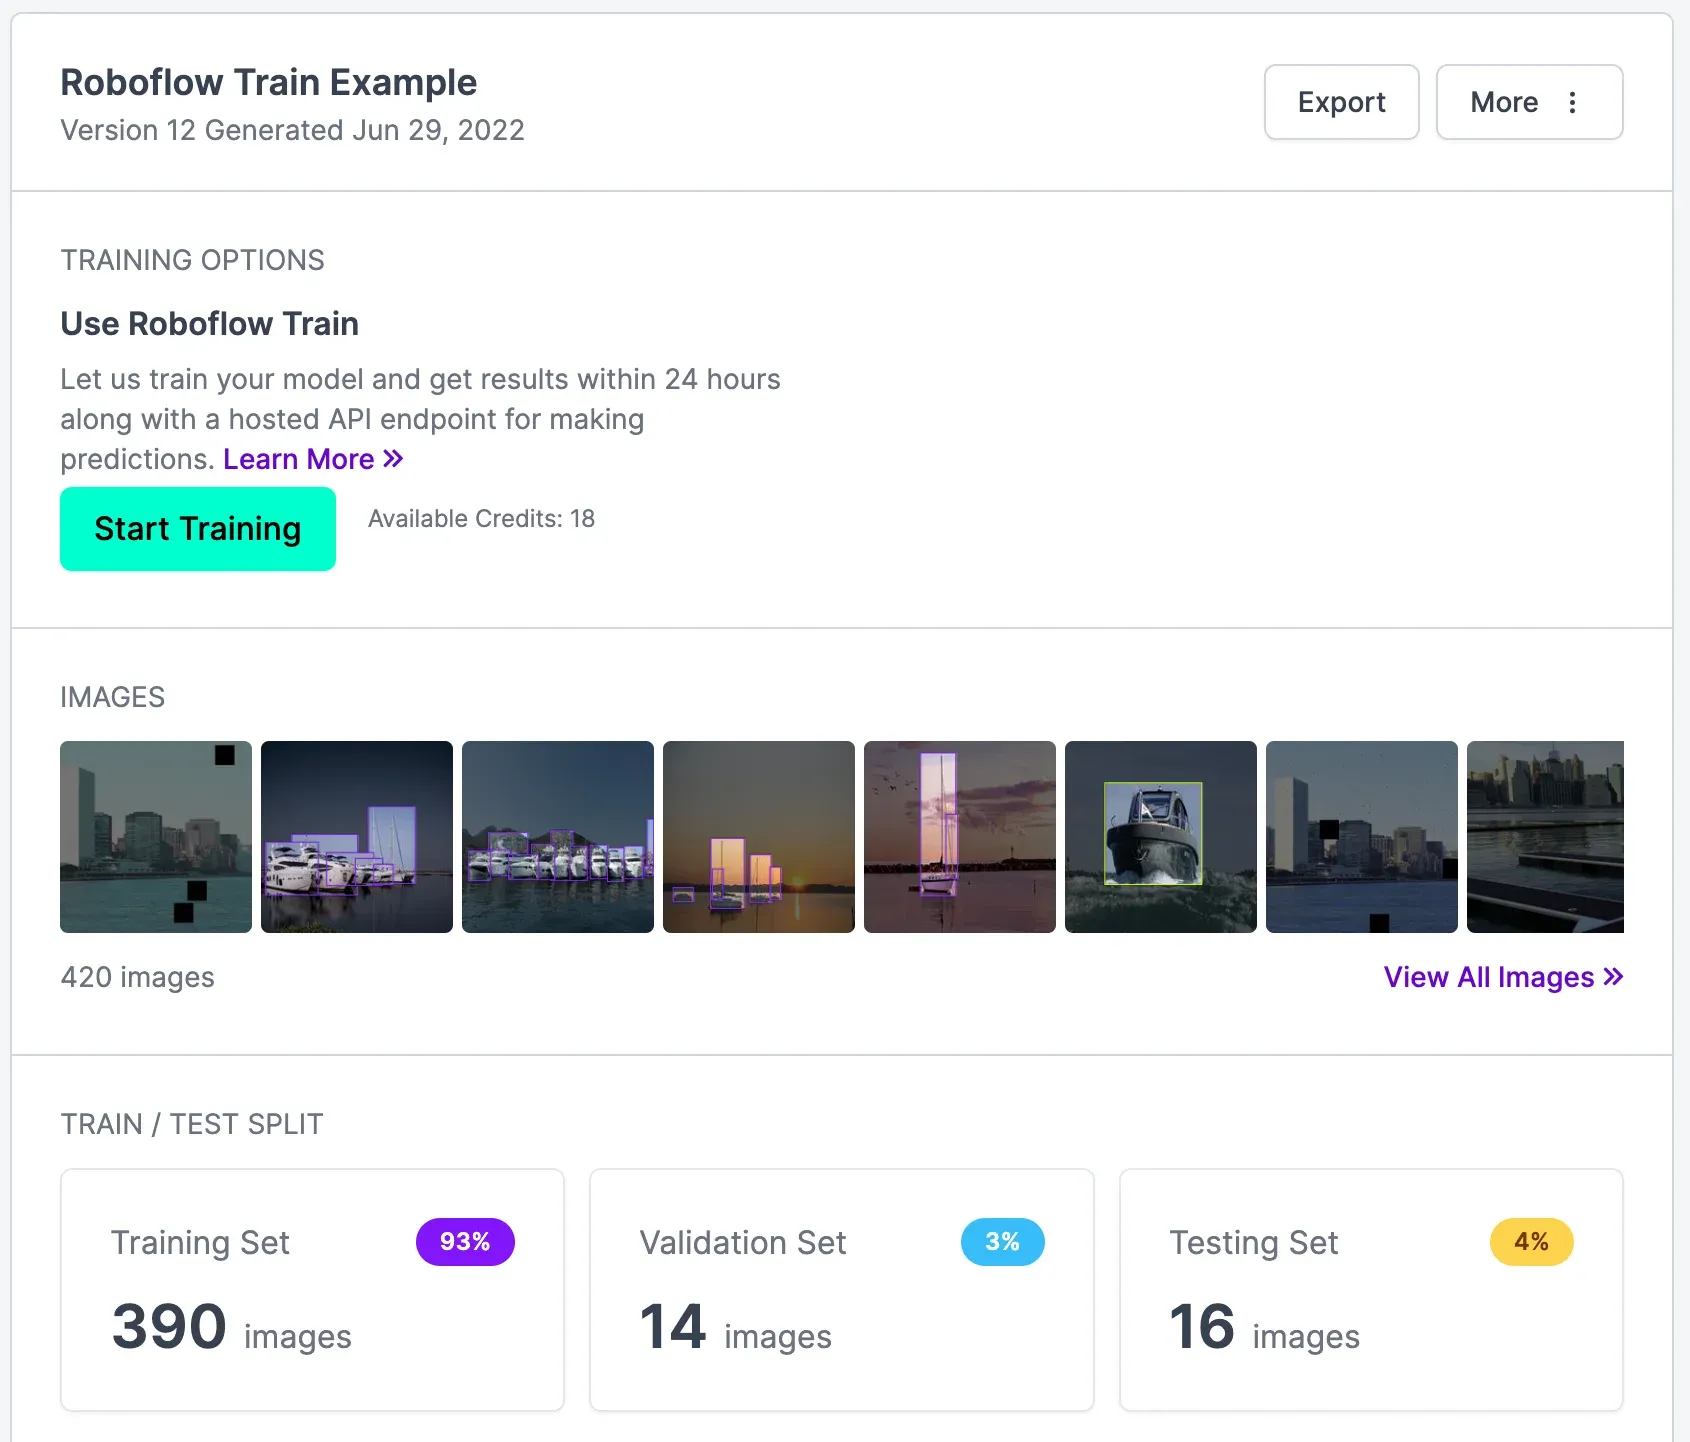Click the Export button
The width and height of the screenshot is (1690, 1442).
tap(1341, 102)
